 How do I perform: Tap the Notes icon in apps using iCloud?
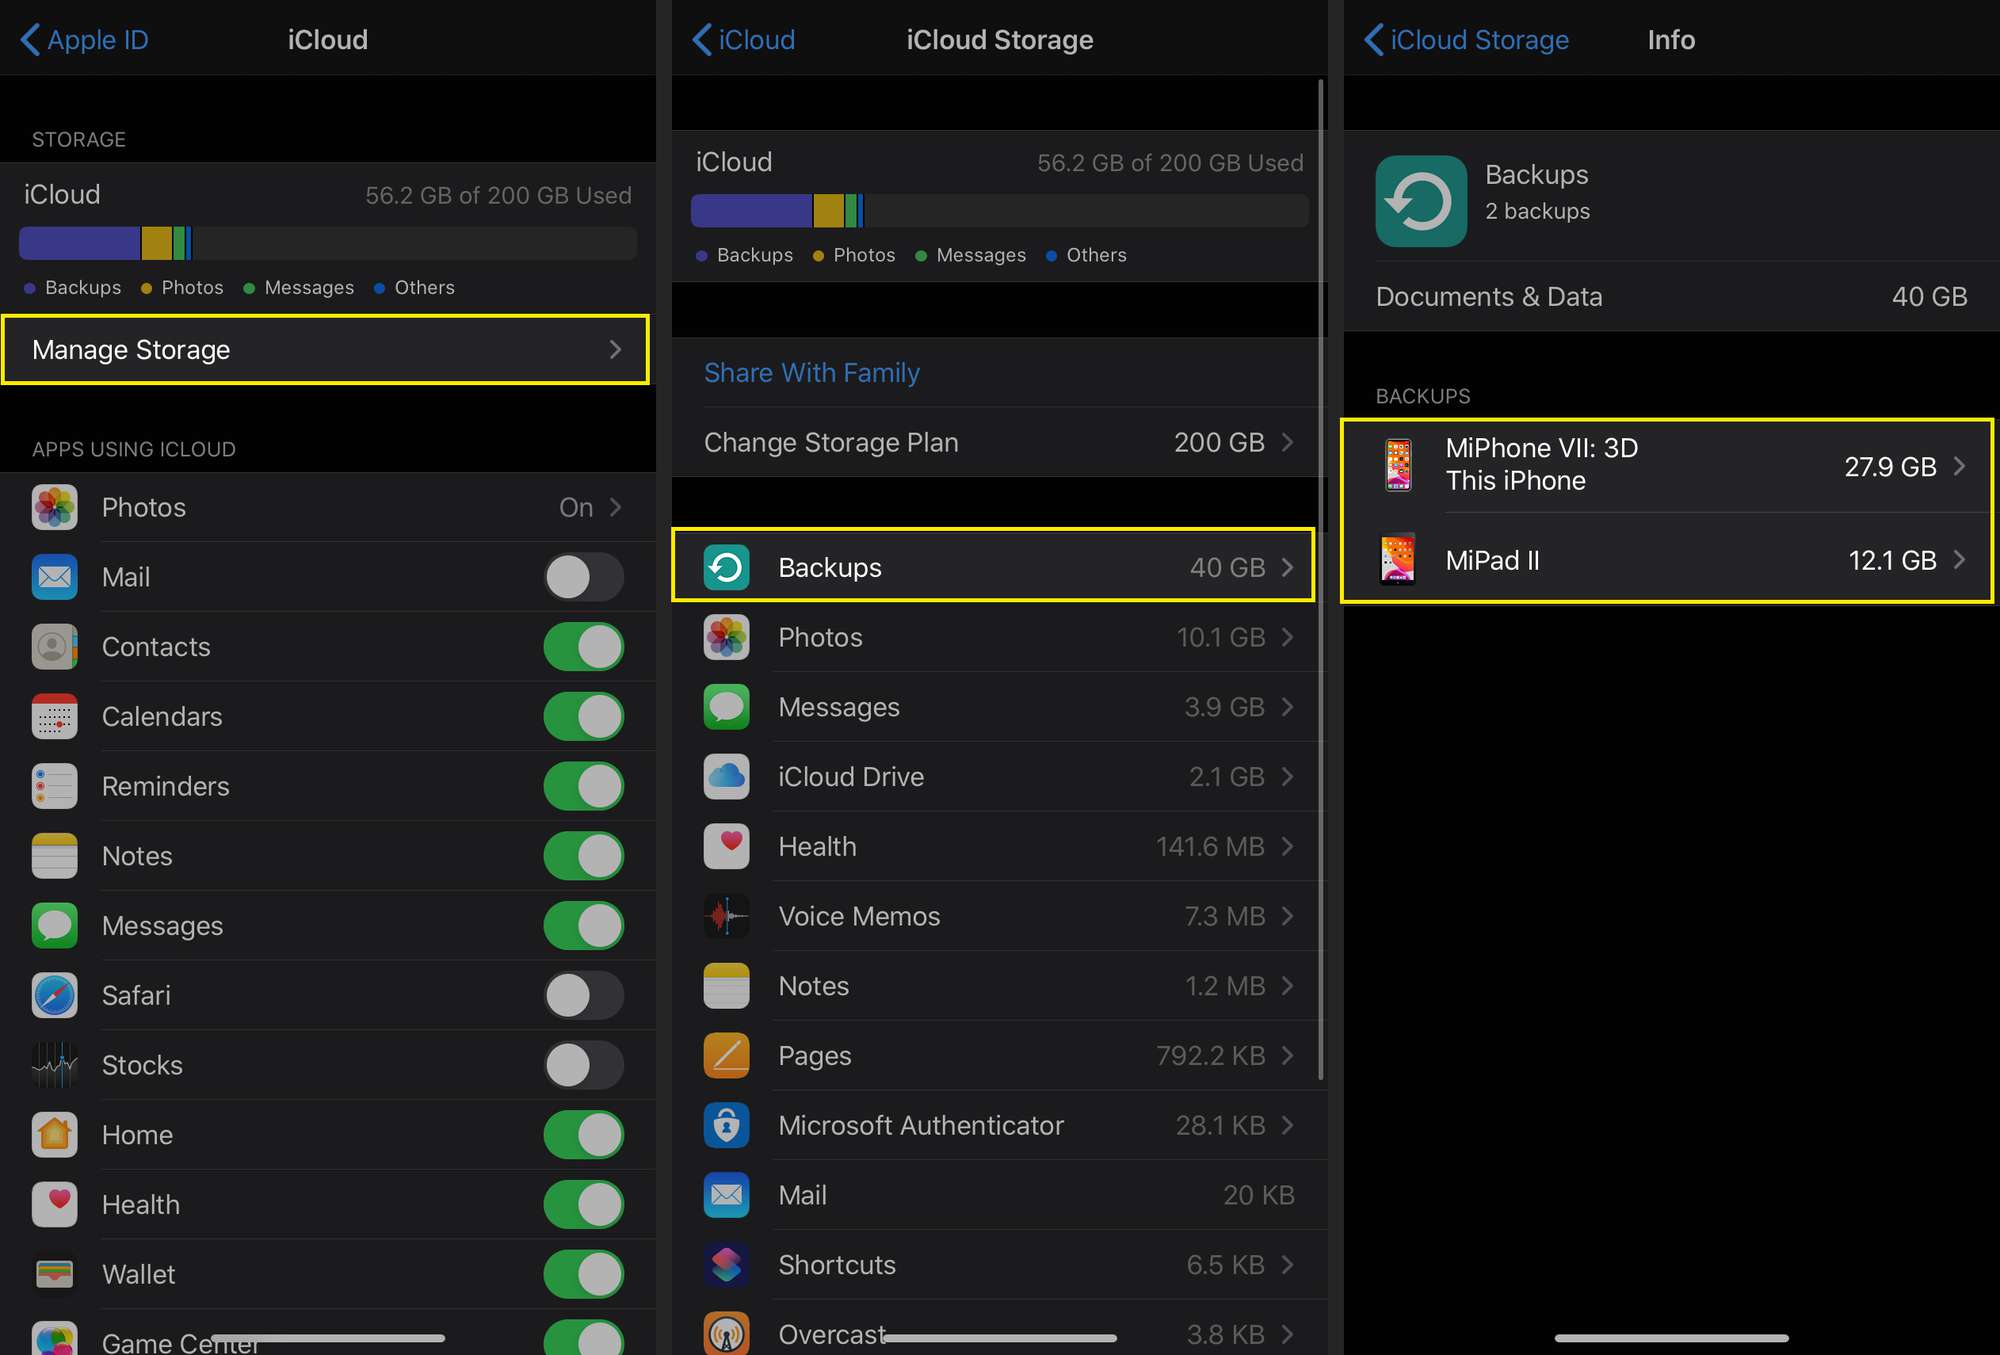pos(54,856)
